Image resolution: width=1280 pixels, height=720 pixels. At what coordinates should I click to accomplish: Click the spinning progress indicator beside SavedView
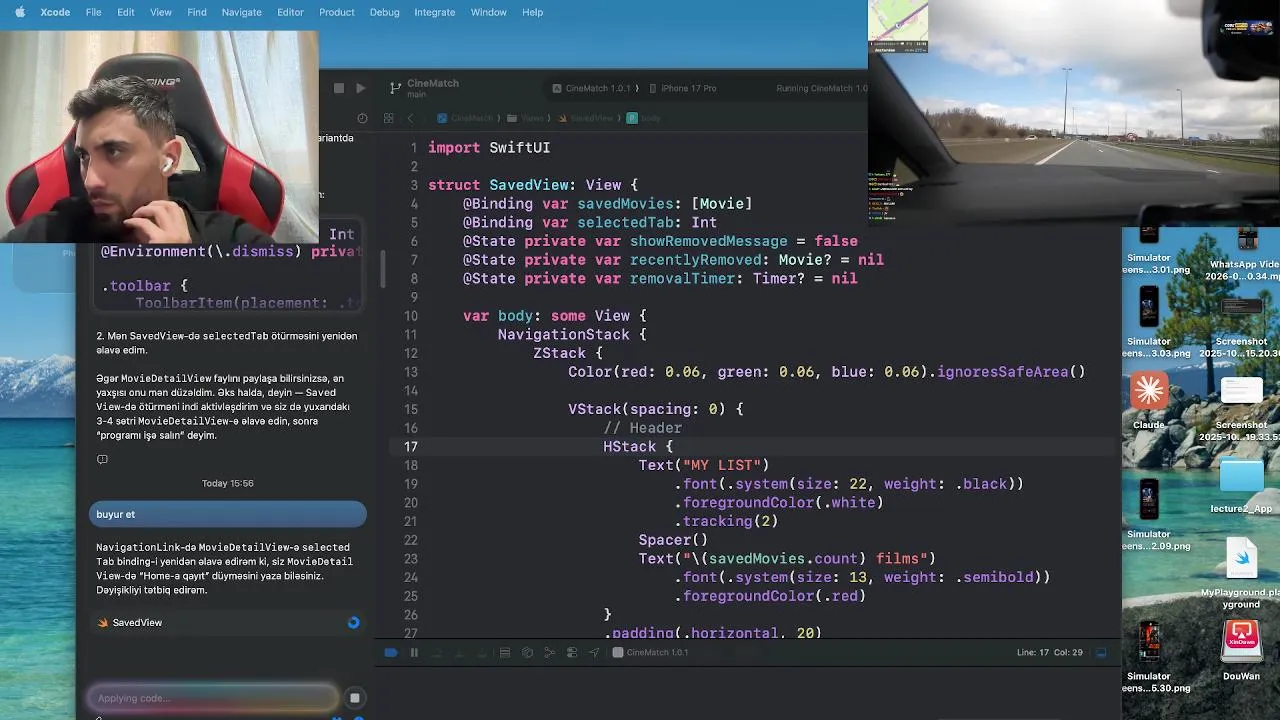point(353,622)
